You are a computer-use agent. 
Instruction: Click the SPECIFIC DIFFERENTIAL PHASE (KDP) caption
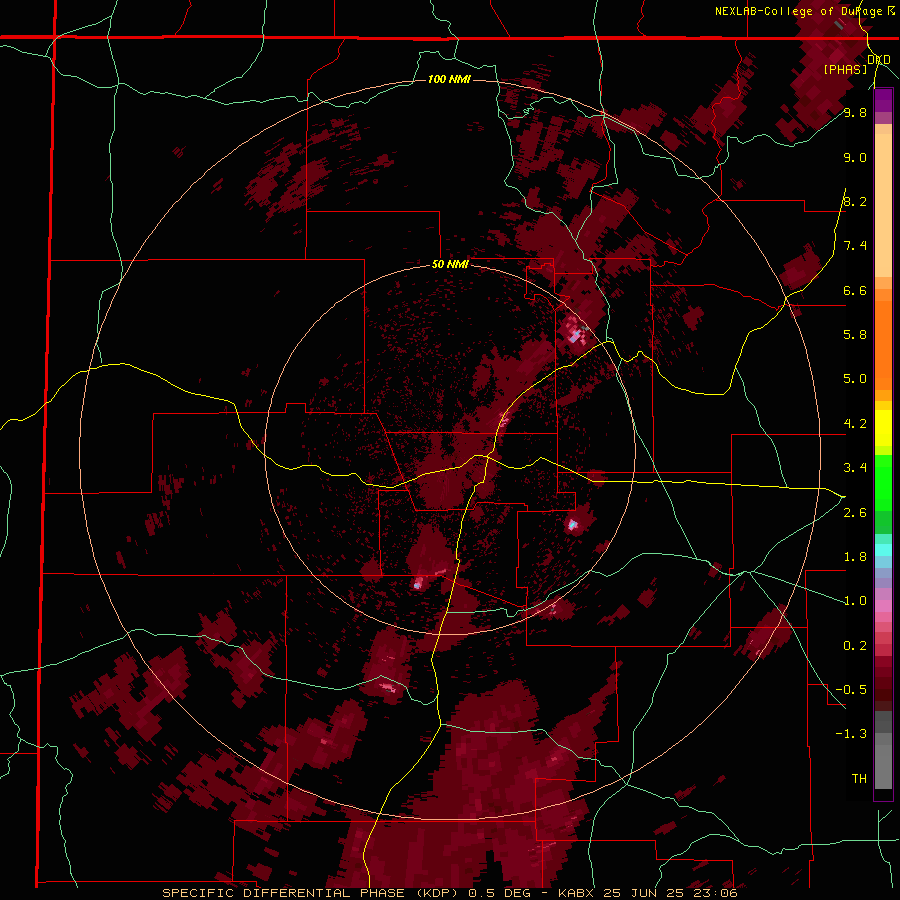click(x=312, y=893)
